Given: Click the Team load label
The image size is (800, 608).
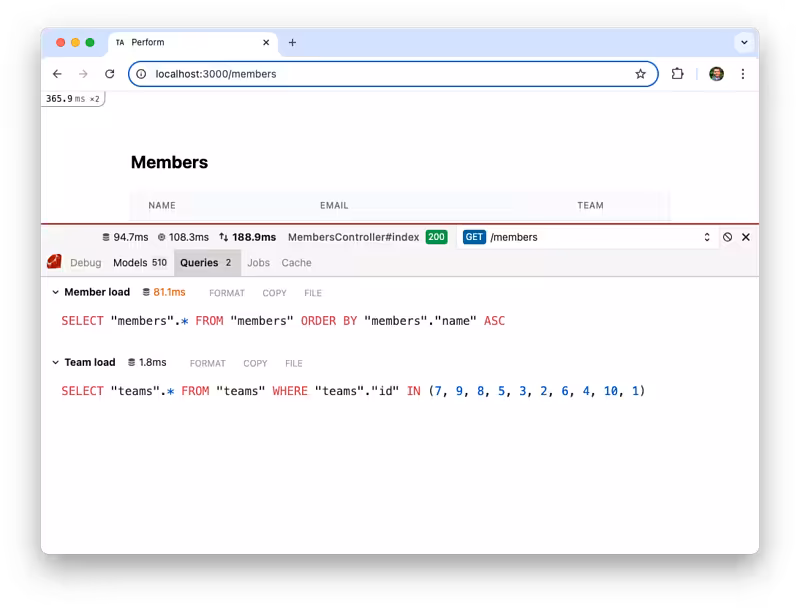Looking at the screenshot, I should [x=90, y=363].
